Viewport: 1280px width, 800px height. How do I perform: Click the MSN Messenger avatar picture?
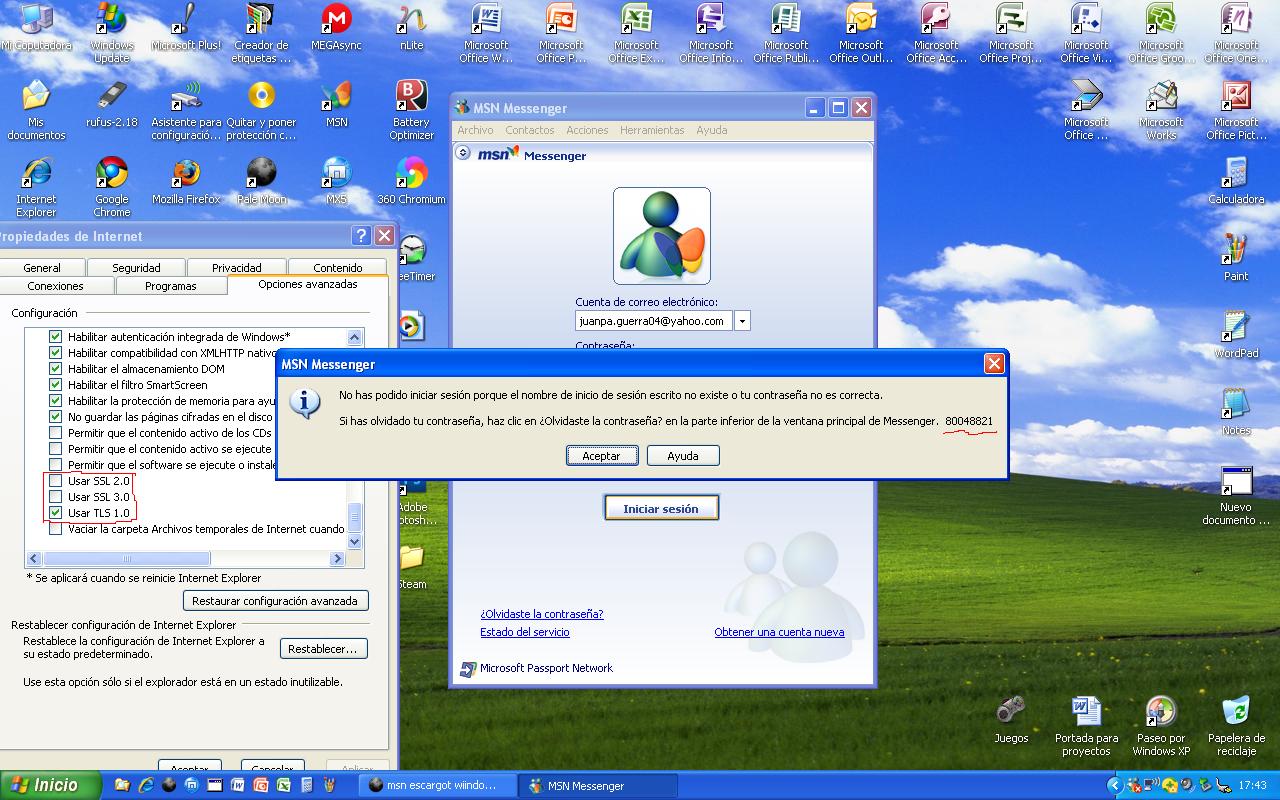(x=662, y=236)
